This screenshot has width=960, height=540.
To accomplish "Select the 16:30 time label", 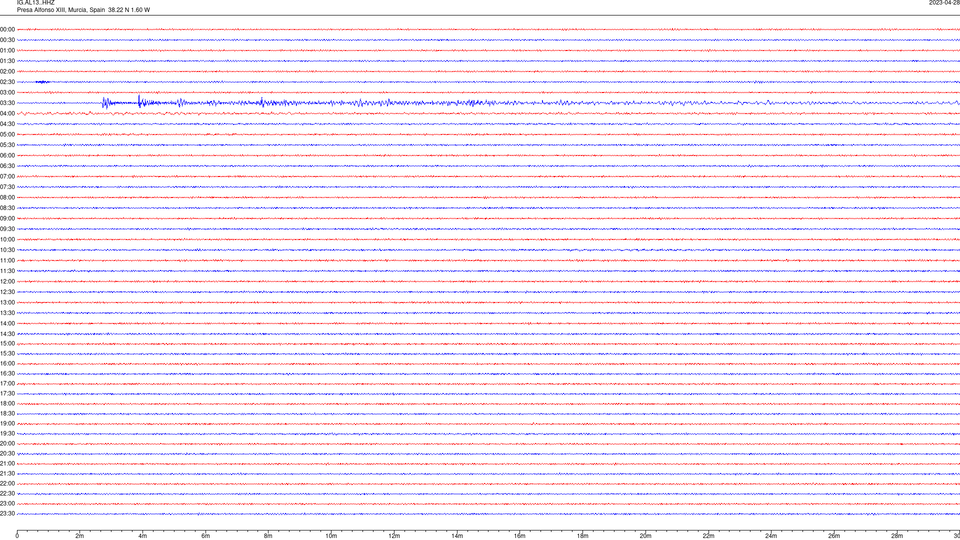I will point(7,373).
